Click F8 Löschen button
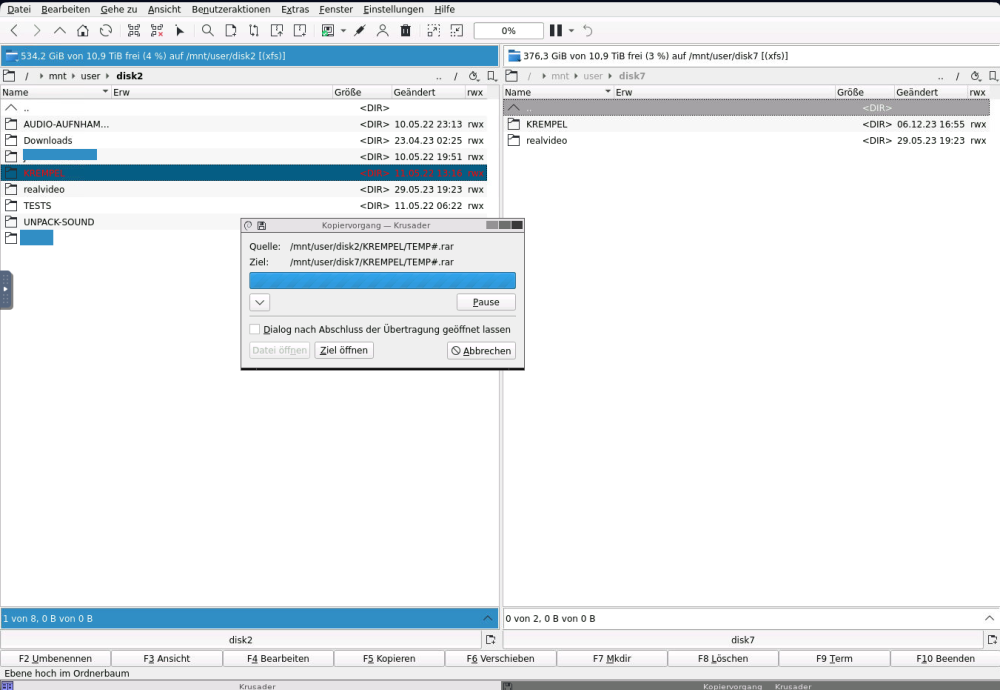Screen dimensions: 1000x690 point(723,658)
